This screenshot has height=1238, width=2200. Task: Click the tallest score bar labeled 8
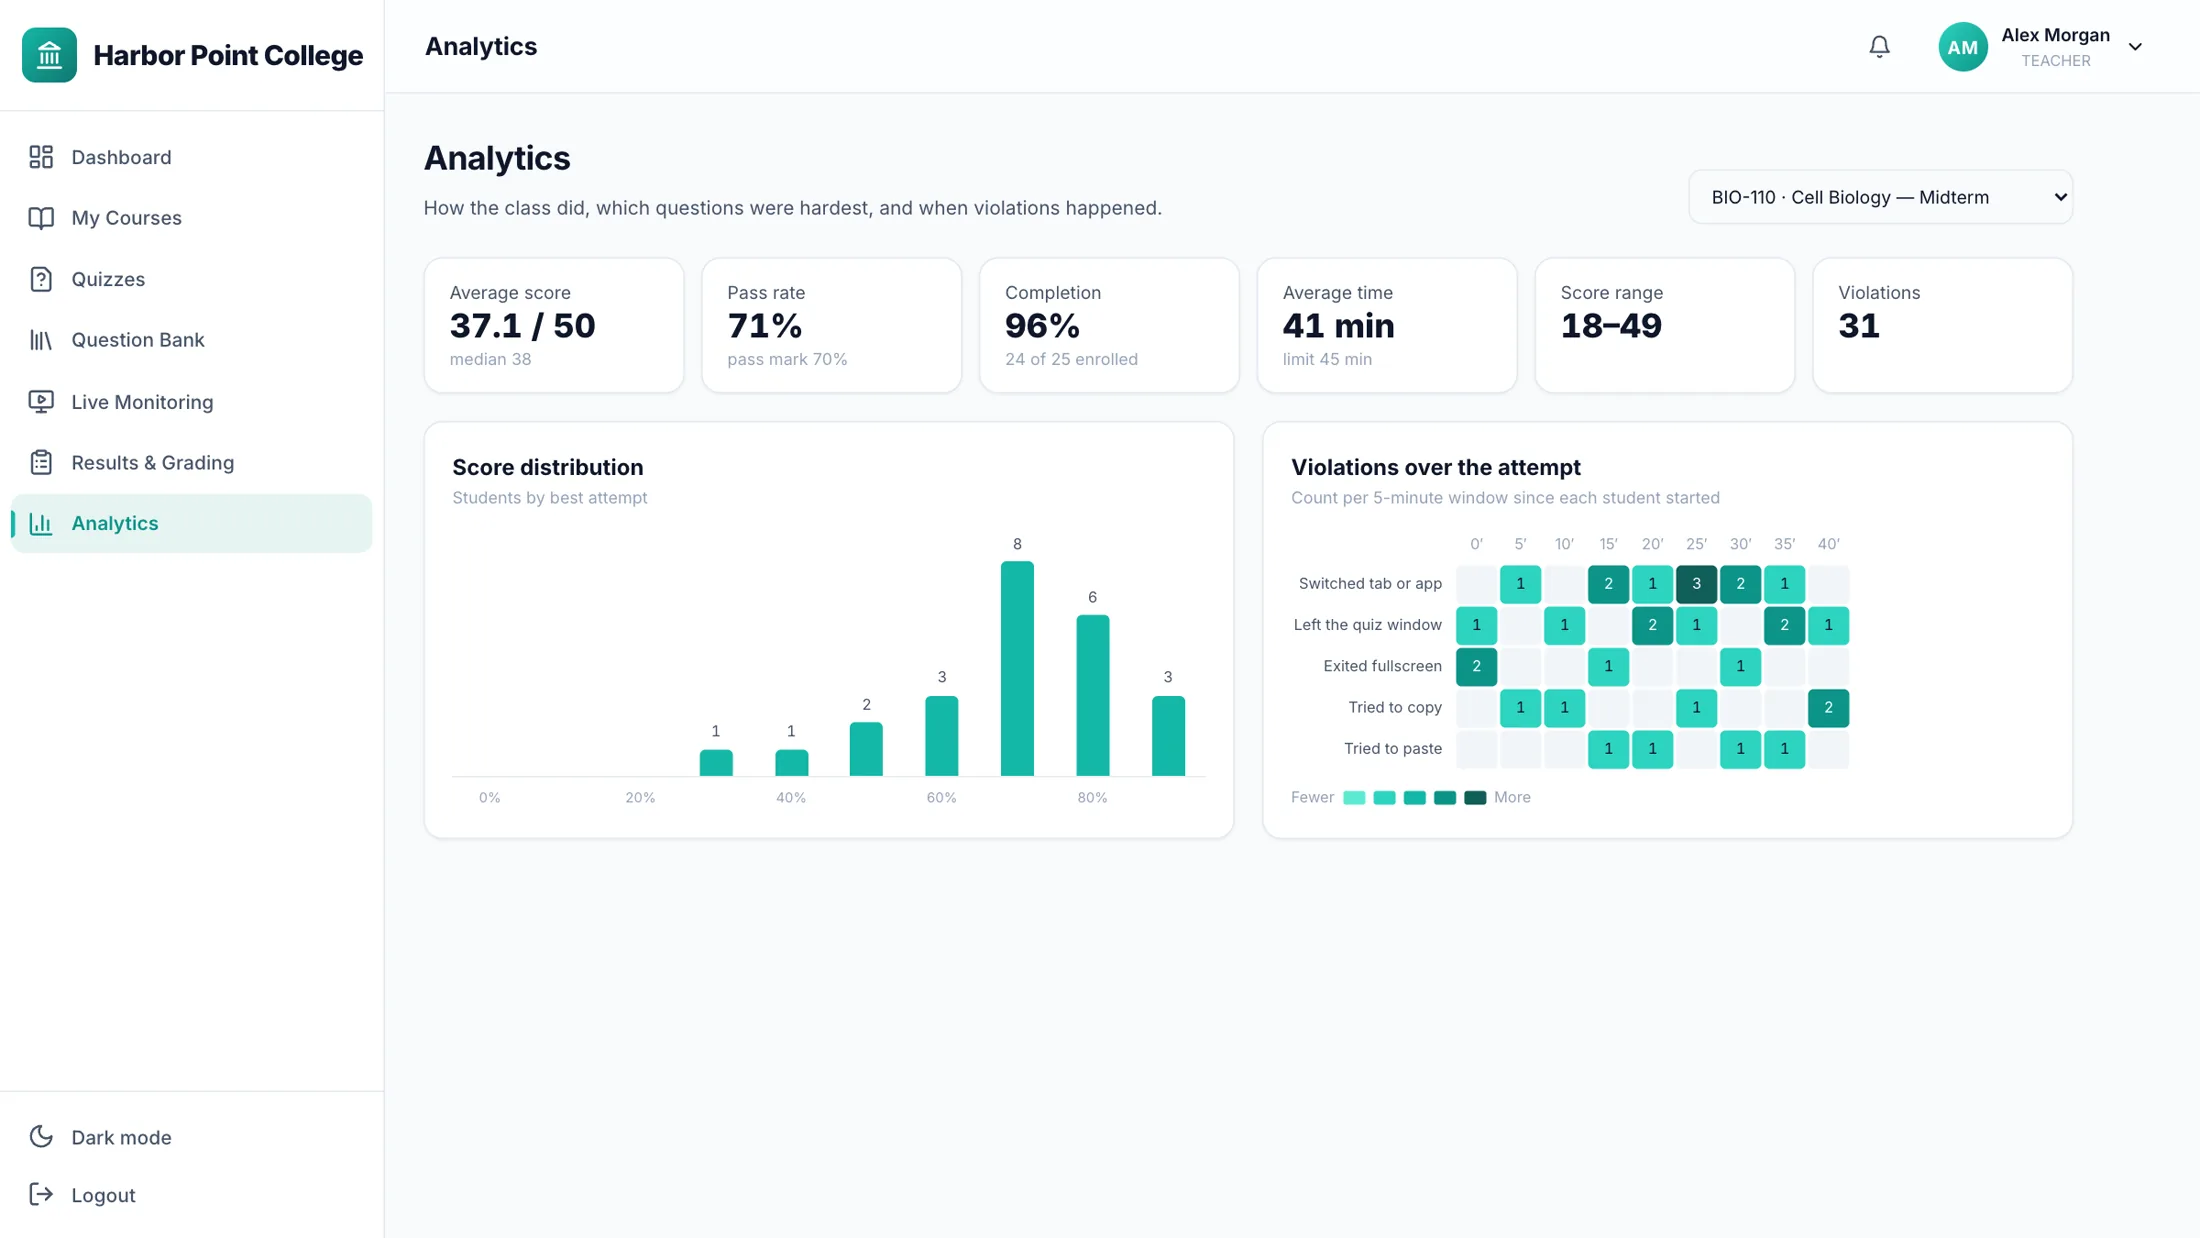click(x=1017, y=668)
